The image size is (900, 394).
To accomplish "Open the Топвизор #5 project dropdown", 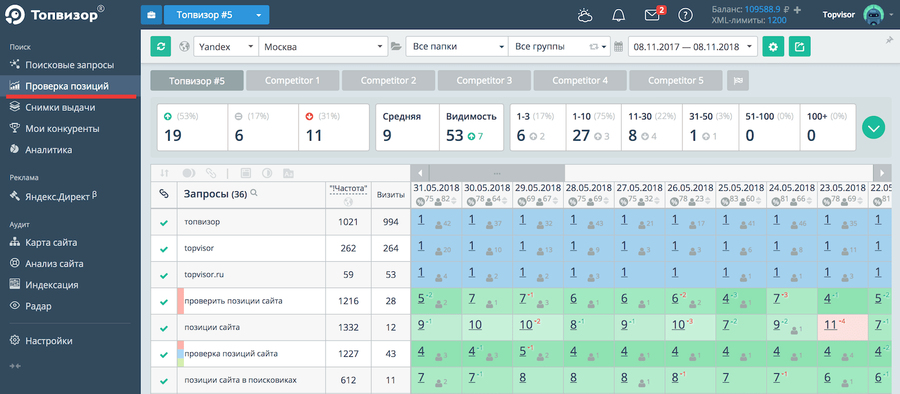I will click(x=216, y=15).
